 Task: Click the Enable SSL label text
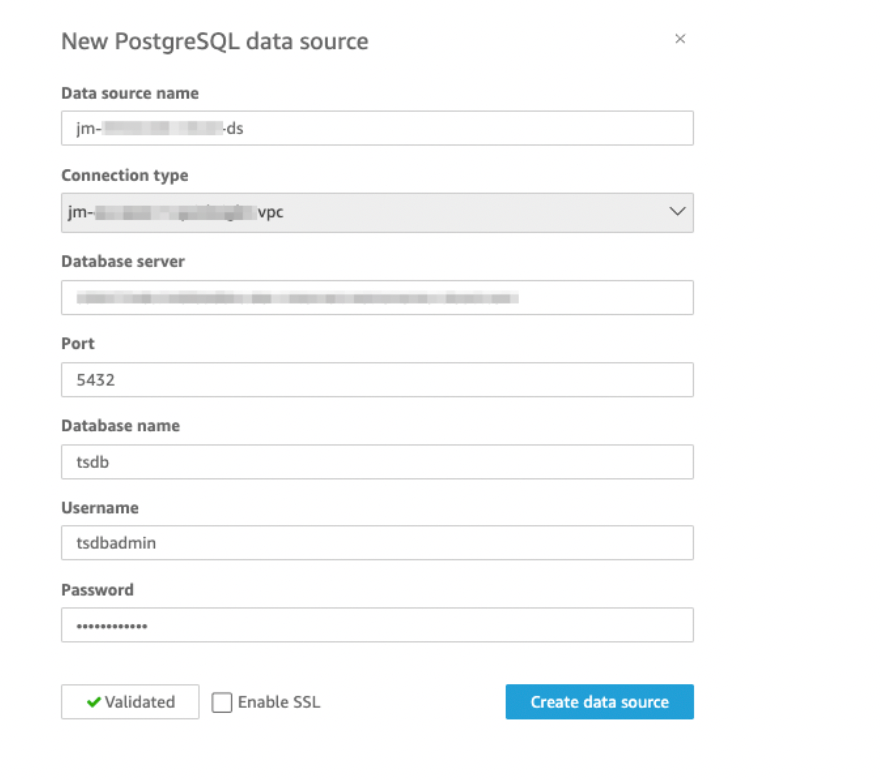point(279,702)
